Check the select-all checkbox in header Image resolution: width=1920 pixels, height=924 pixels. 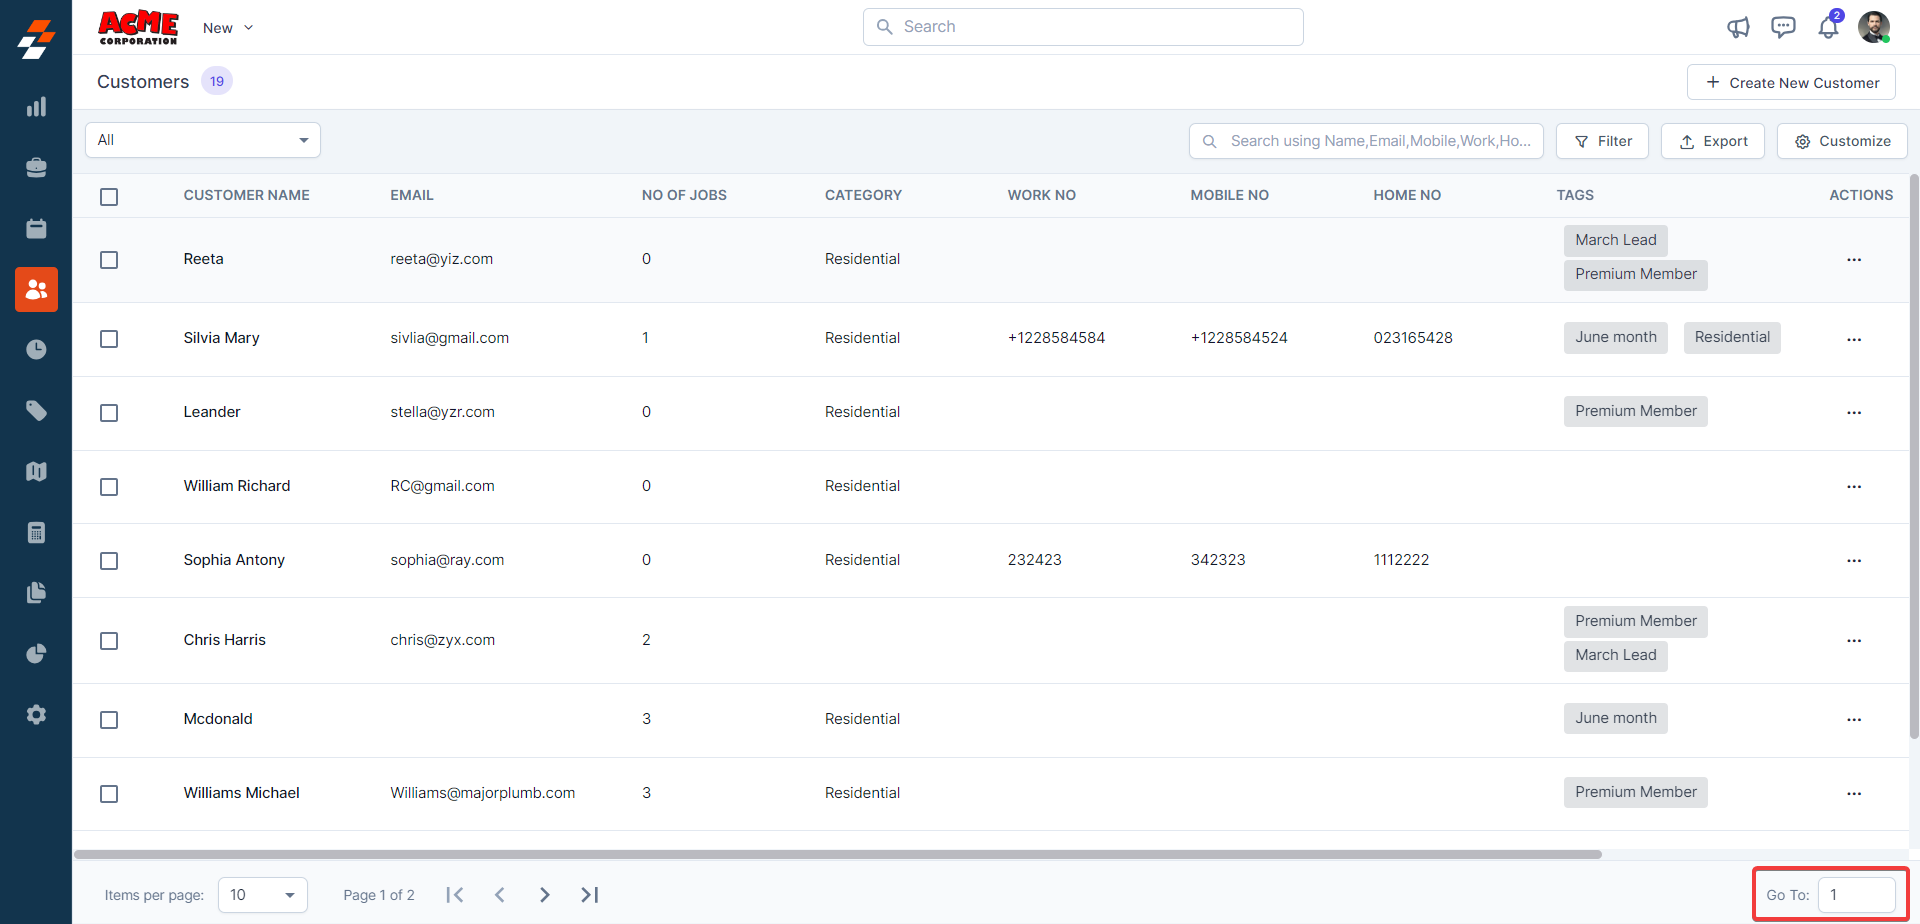click(x=109, y=197)
